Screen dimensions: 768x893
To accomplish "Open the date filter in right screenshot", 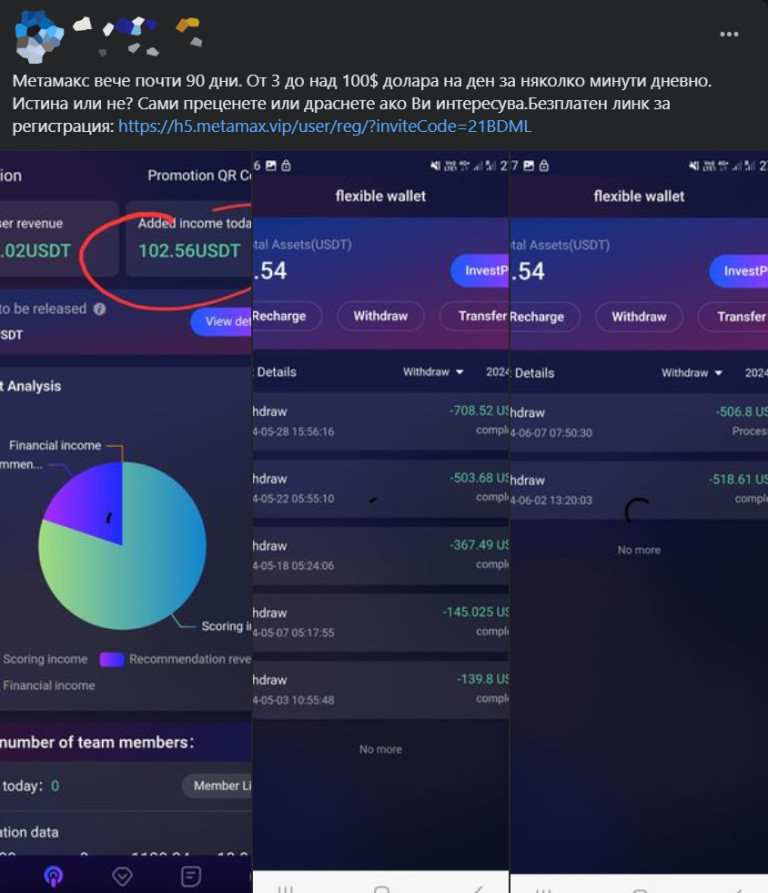I will (755, 373).
